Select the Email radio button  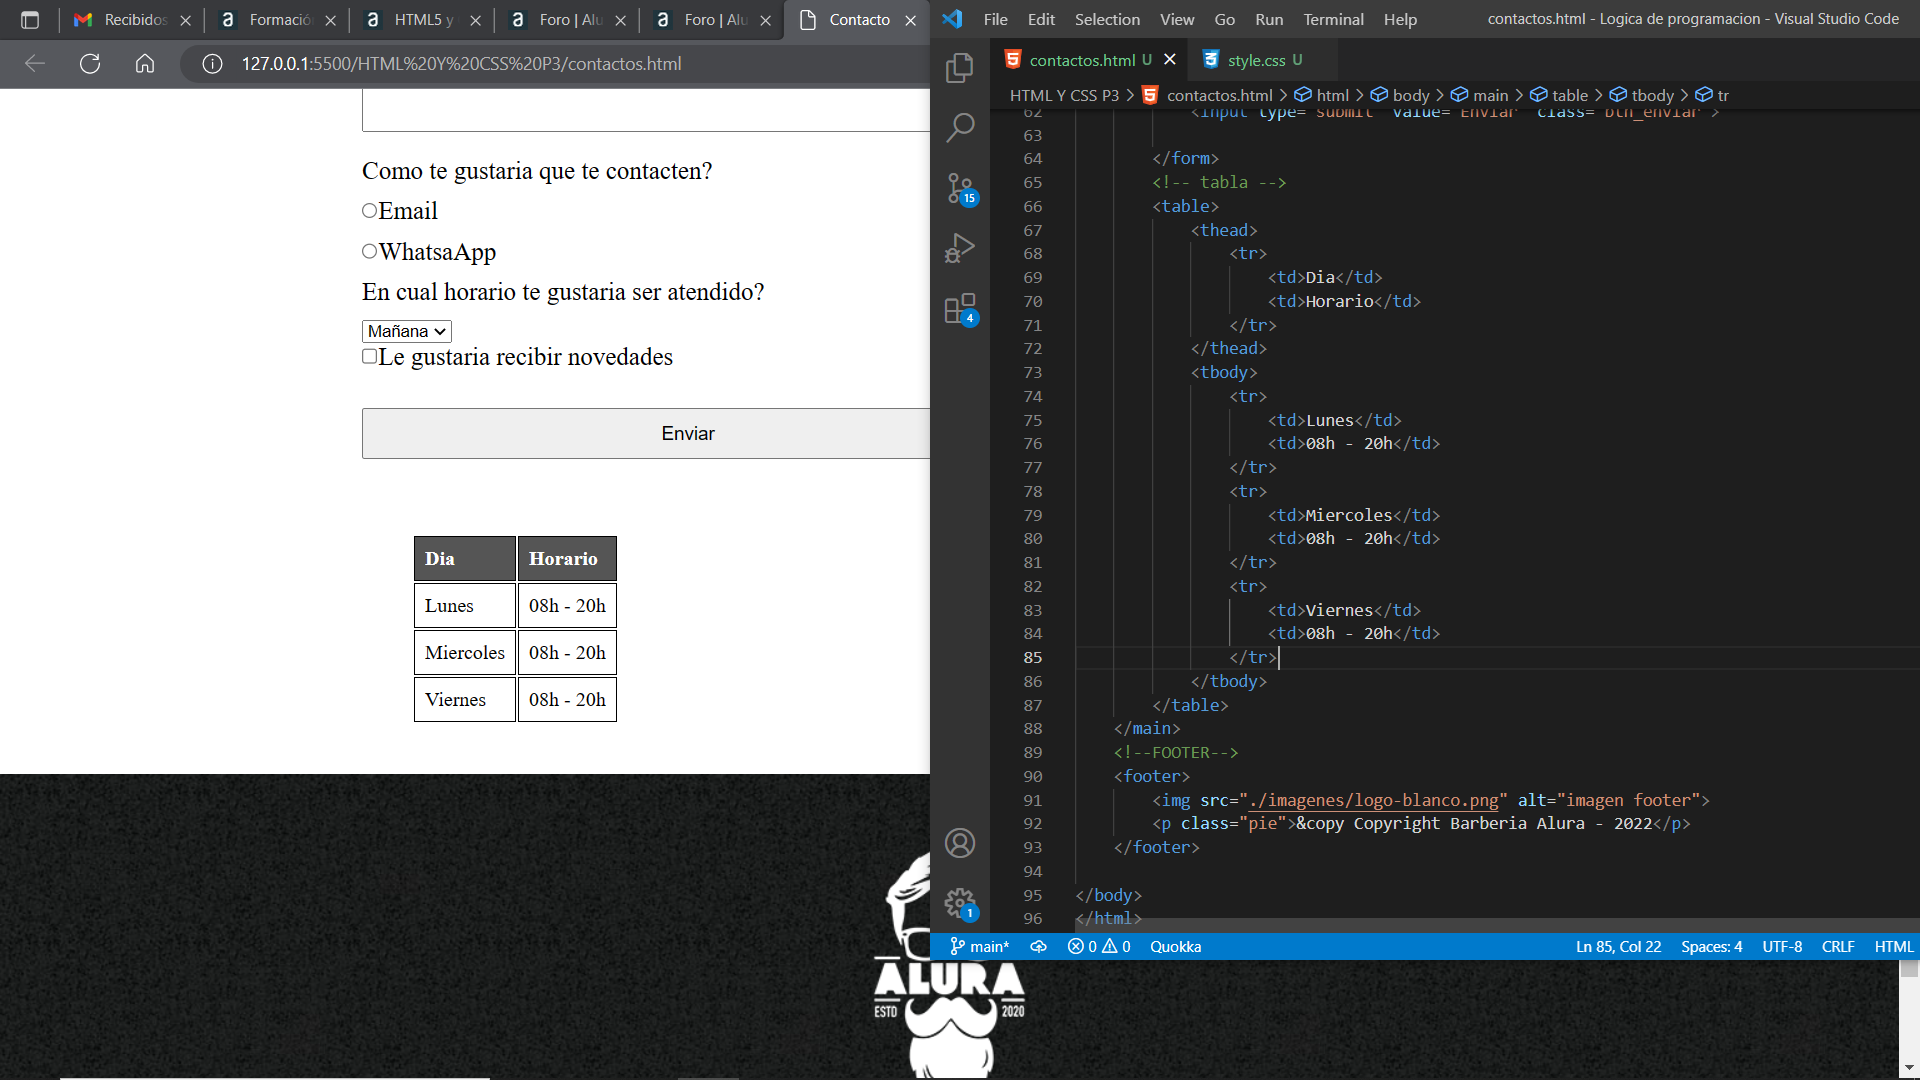point(369,210)
